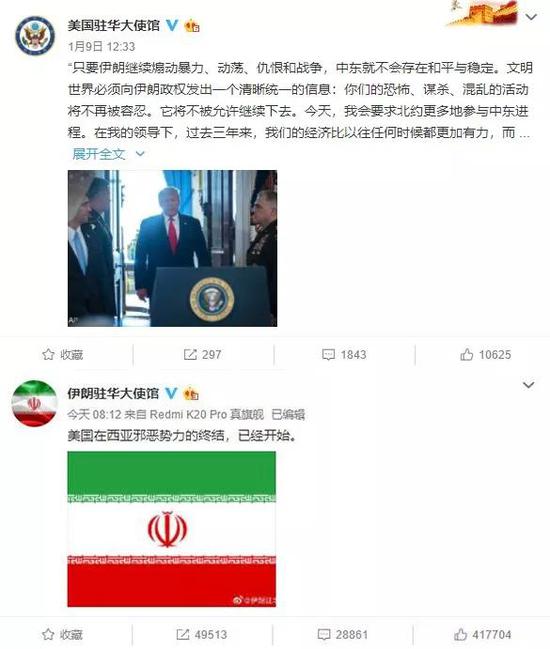Screen dimensions: 550x649
Task: Like the US Embassy post with 10625 likes
Action: [x=485, y=354]
